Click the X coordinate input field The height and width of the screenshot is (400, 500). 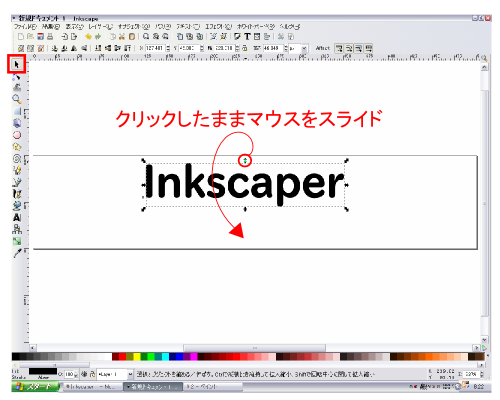(x=155, y=48)
